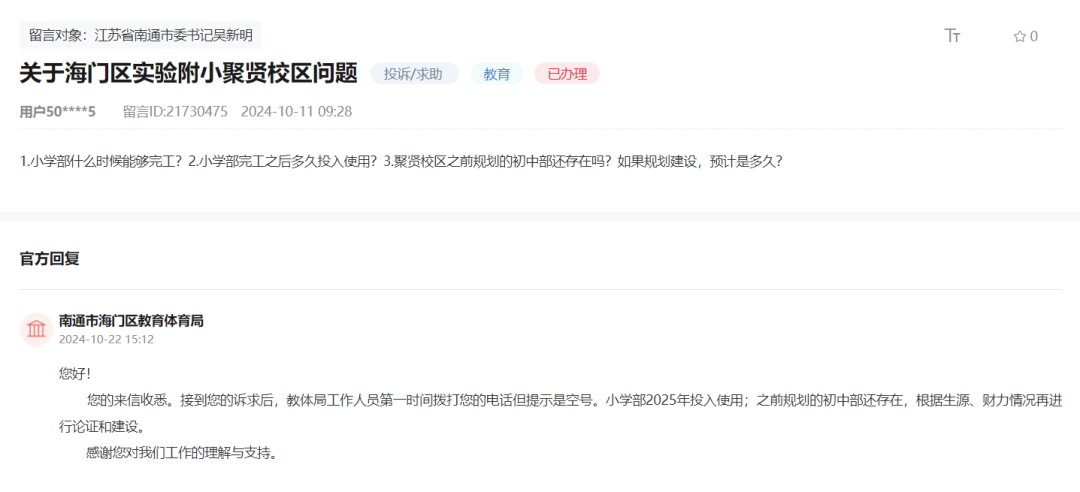Click the reply date 2024-10-22 15:12
Screen dimensions: 1080x492
click(x=106, y=340)
